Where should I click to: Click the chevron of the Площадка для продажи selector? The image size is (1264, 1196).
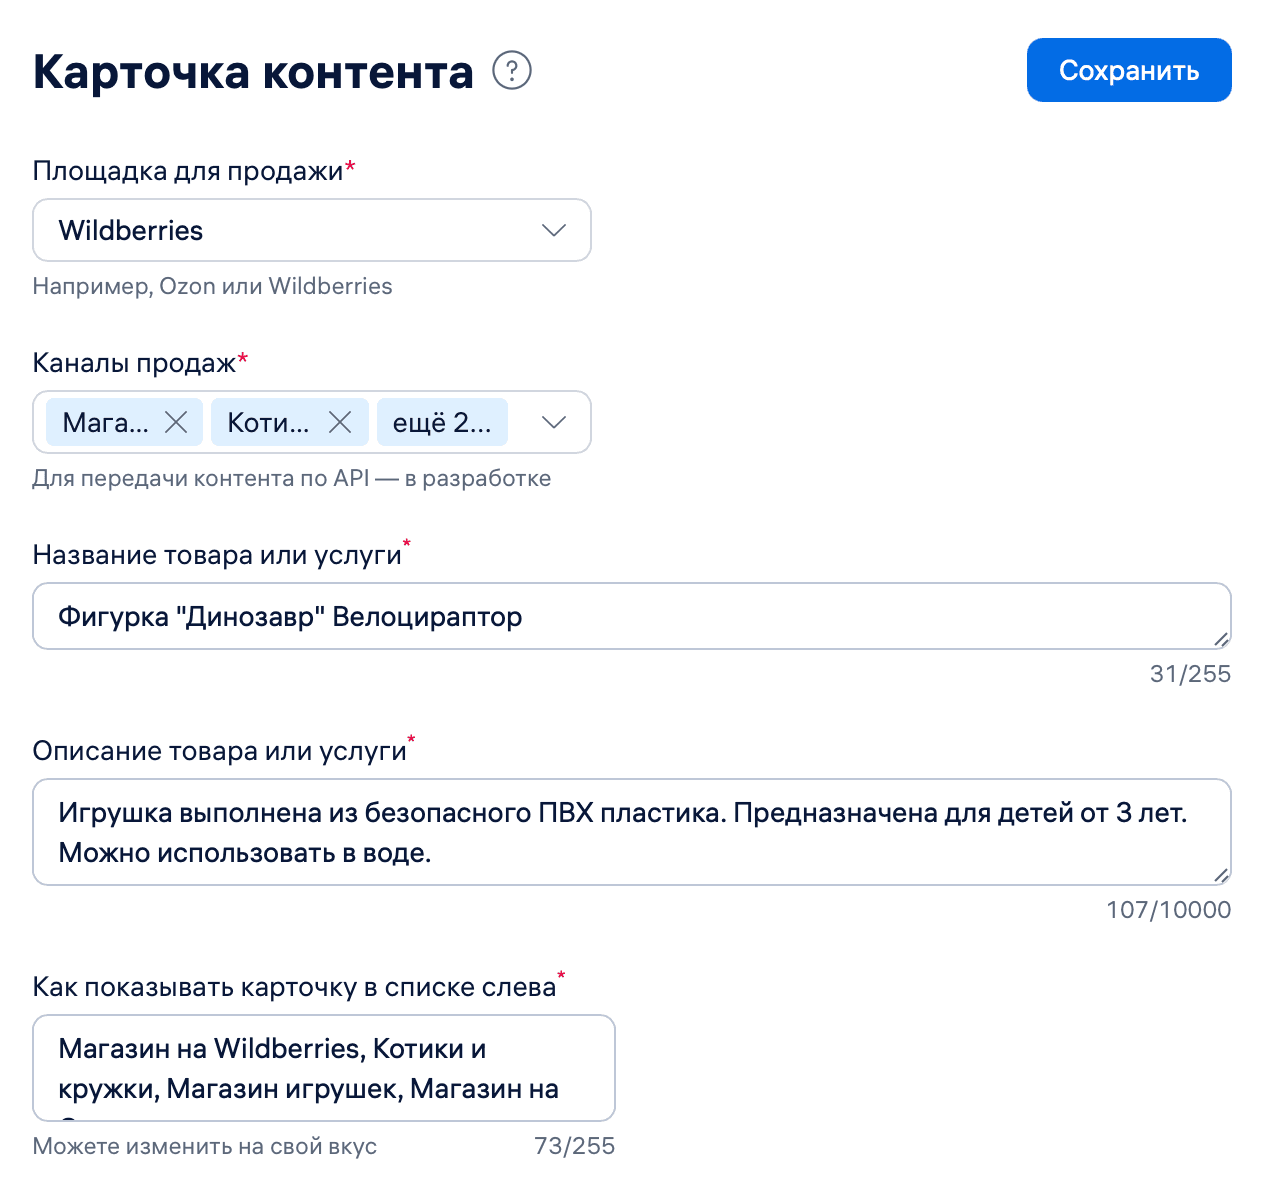553,230
